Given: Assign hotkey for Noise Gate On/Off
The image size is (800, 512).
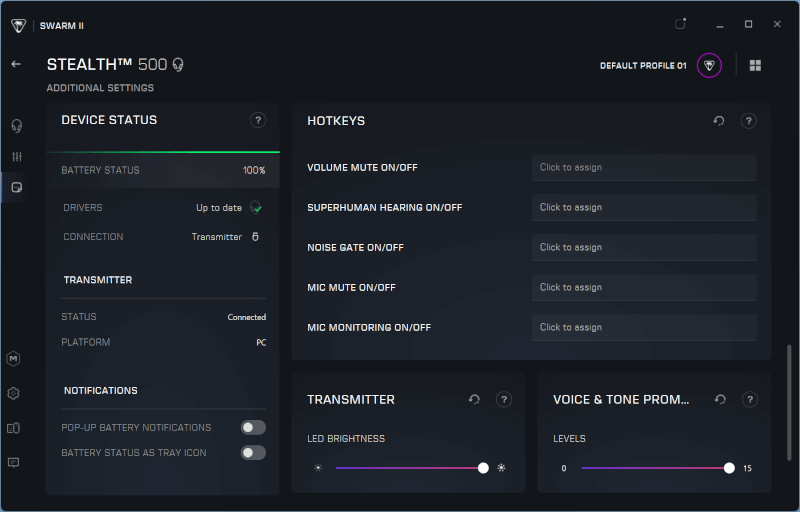Looking at the screenshot, I should click(x=644, y=247).
